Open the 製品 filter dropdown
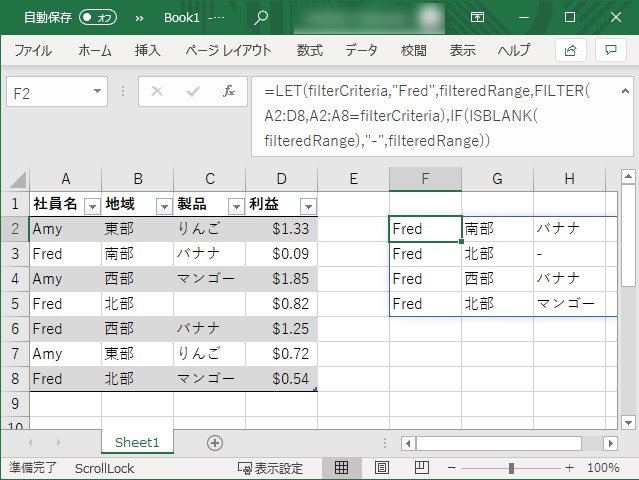Screen dimensions: 639x480 tap(236, 206)
